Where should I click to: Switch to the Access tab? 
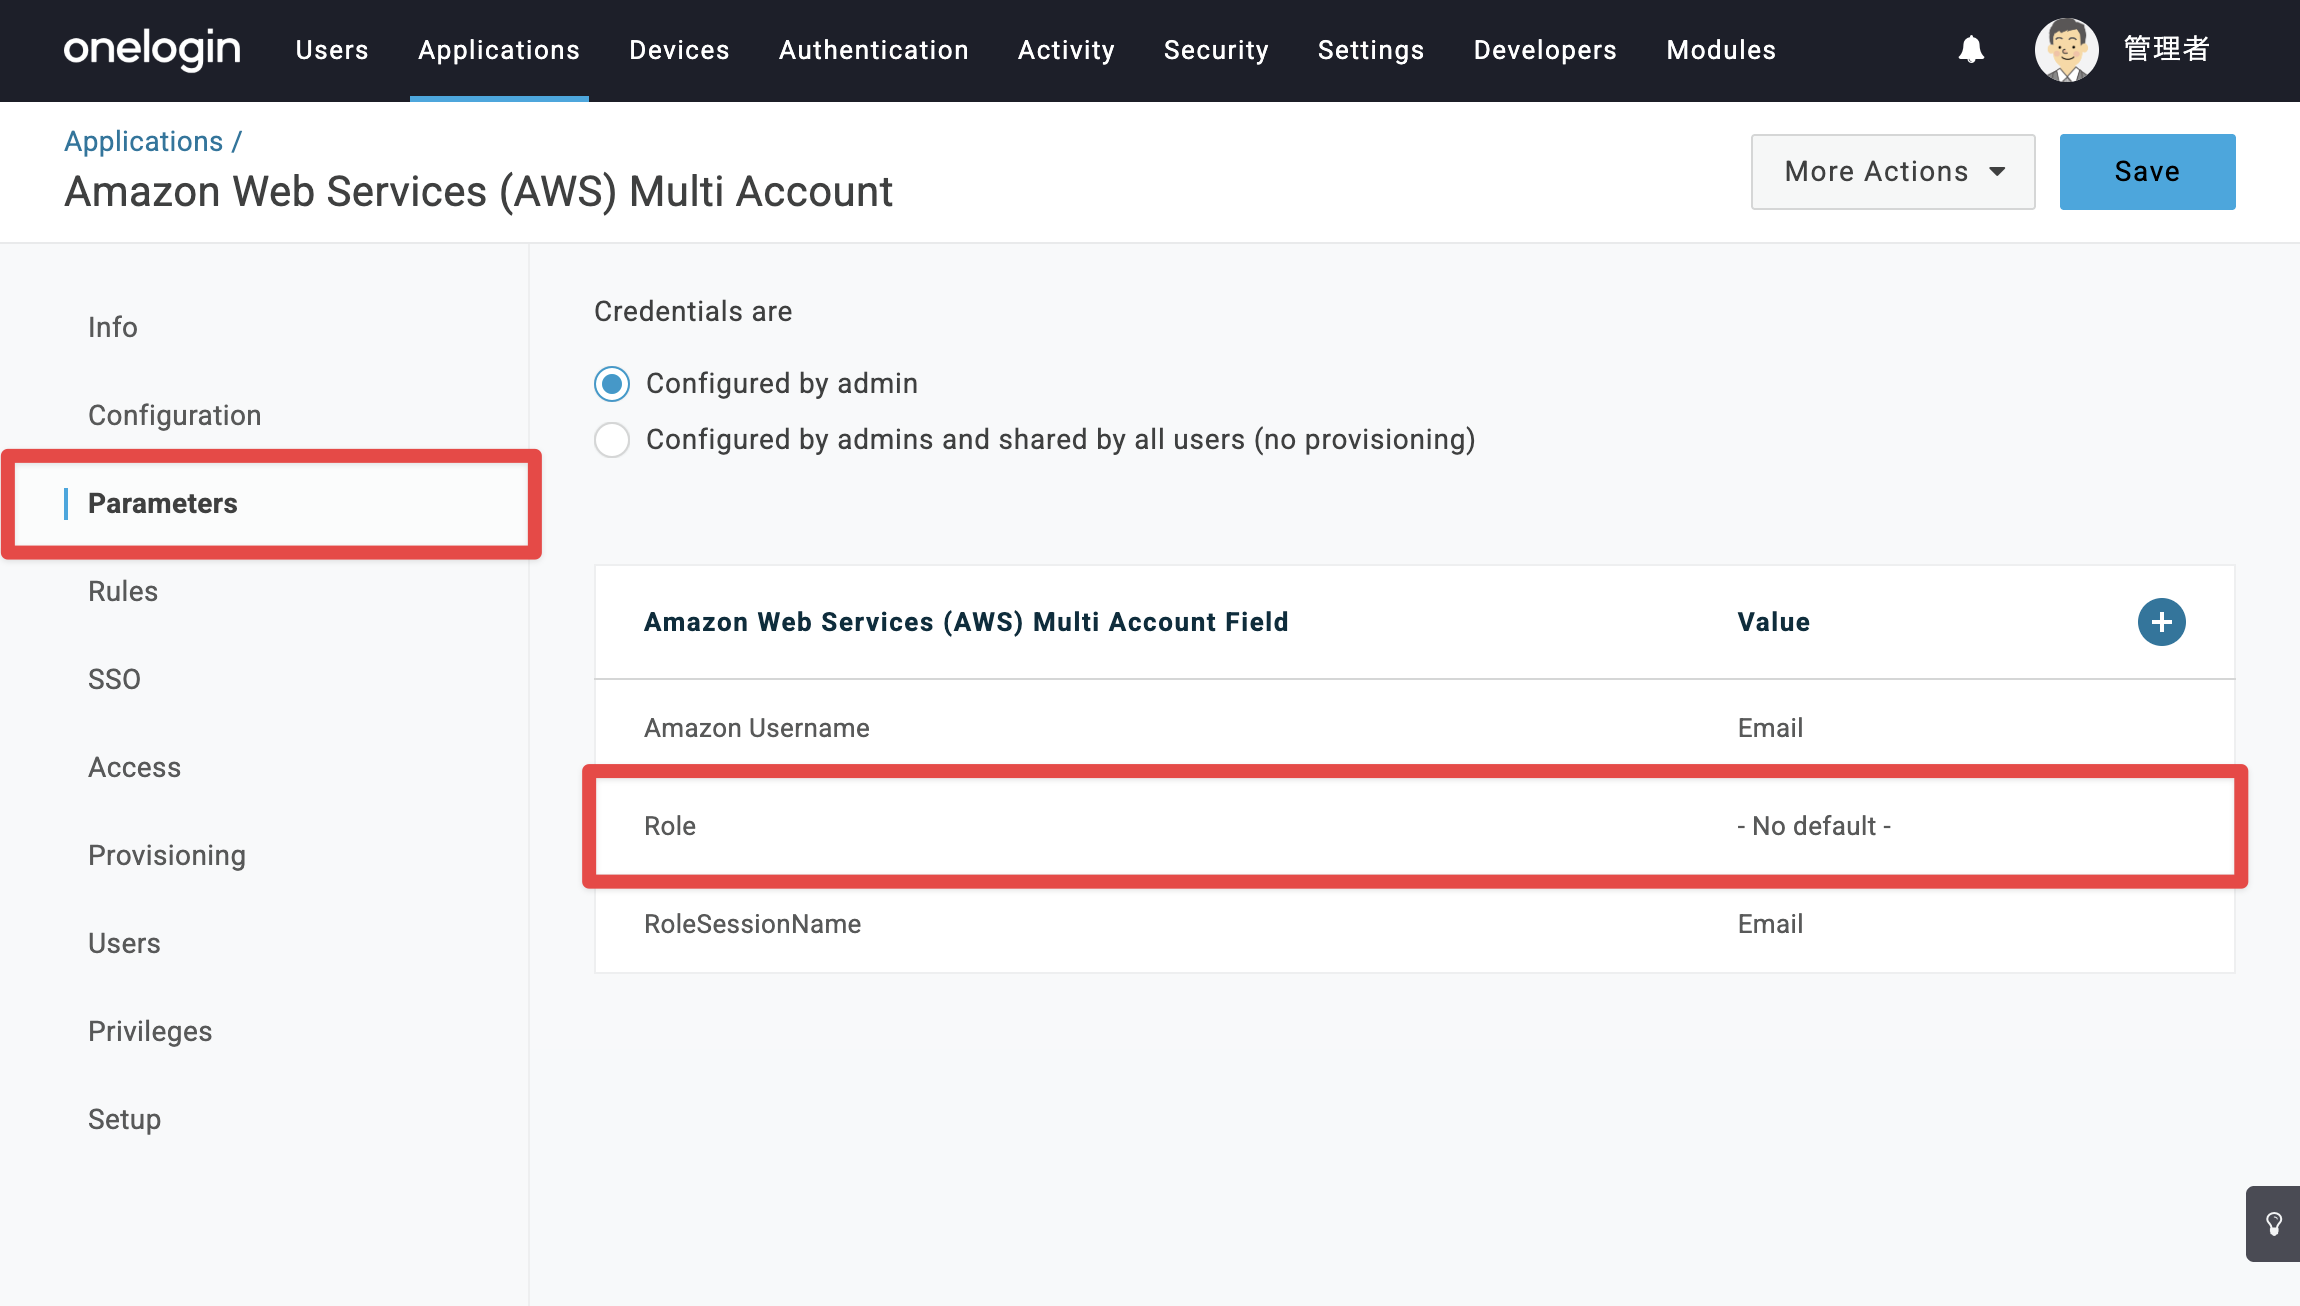click(x=135, y=768)
